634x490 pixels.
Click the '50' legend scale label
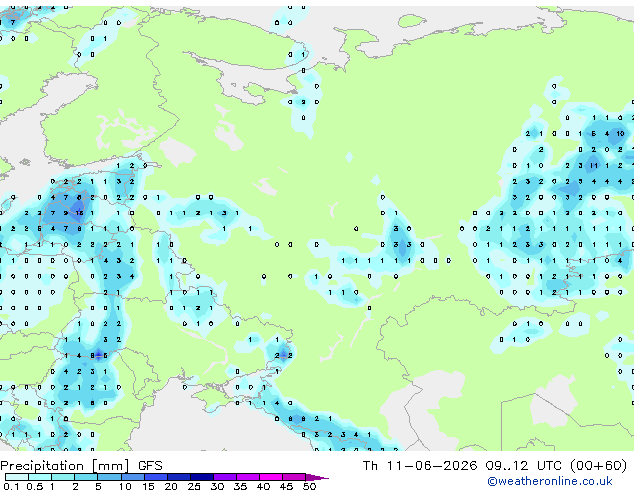point(310,486)
